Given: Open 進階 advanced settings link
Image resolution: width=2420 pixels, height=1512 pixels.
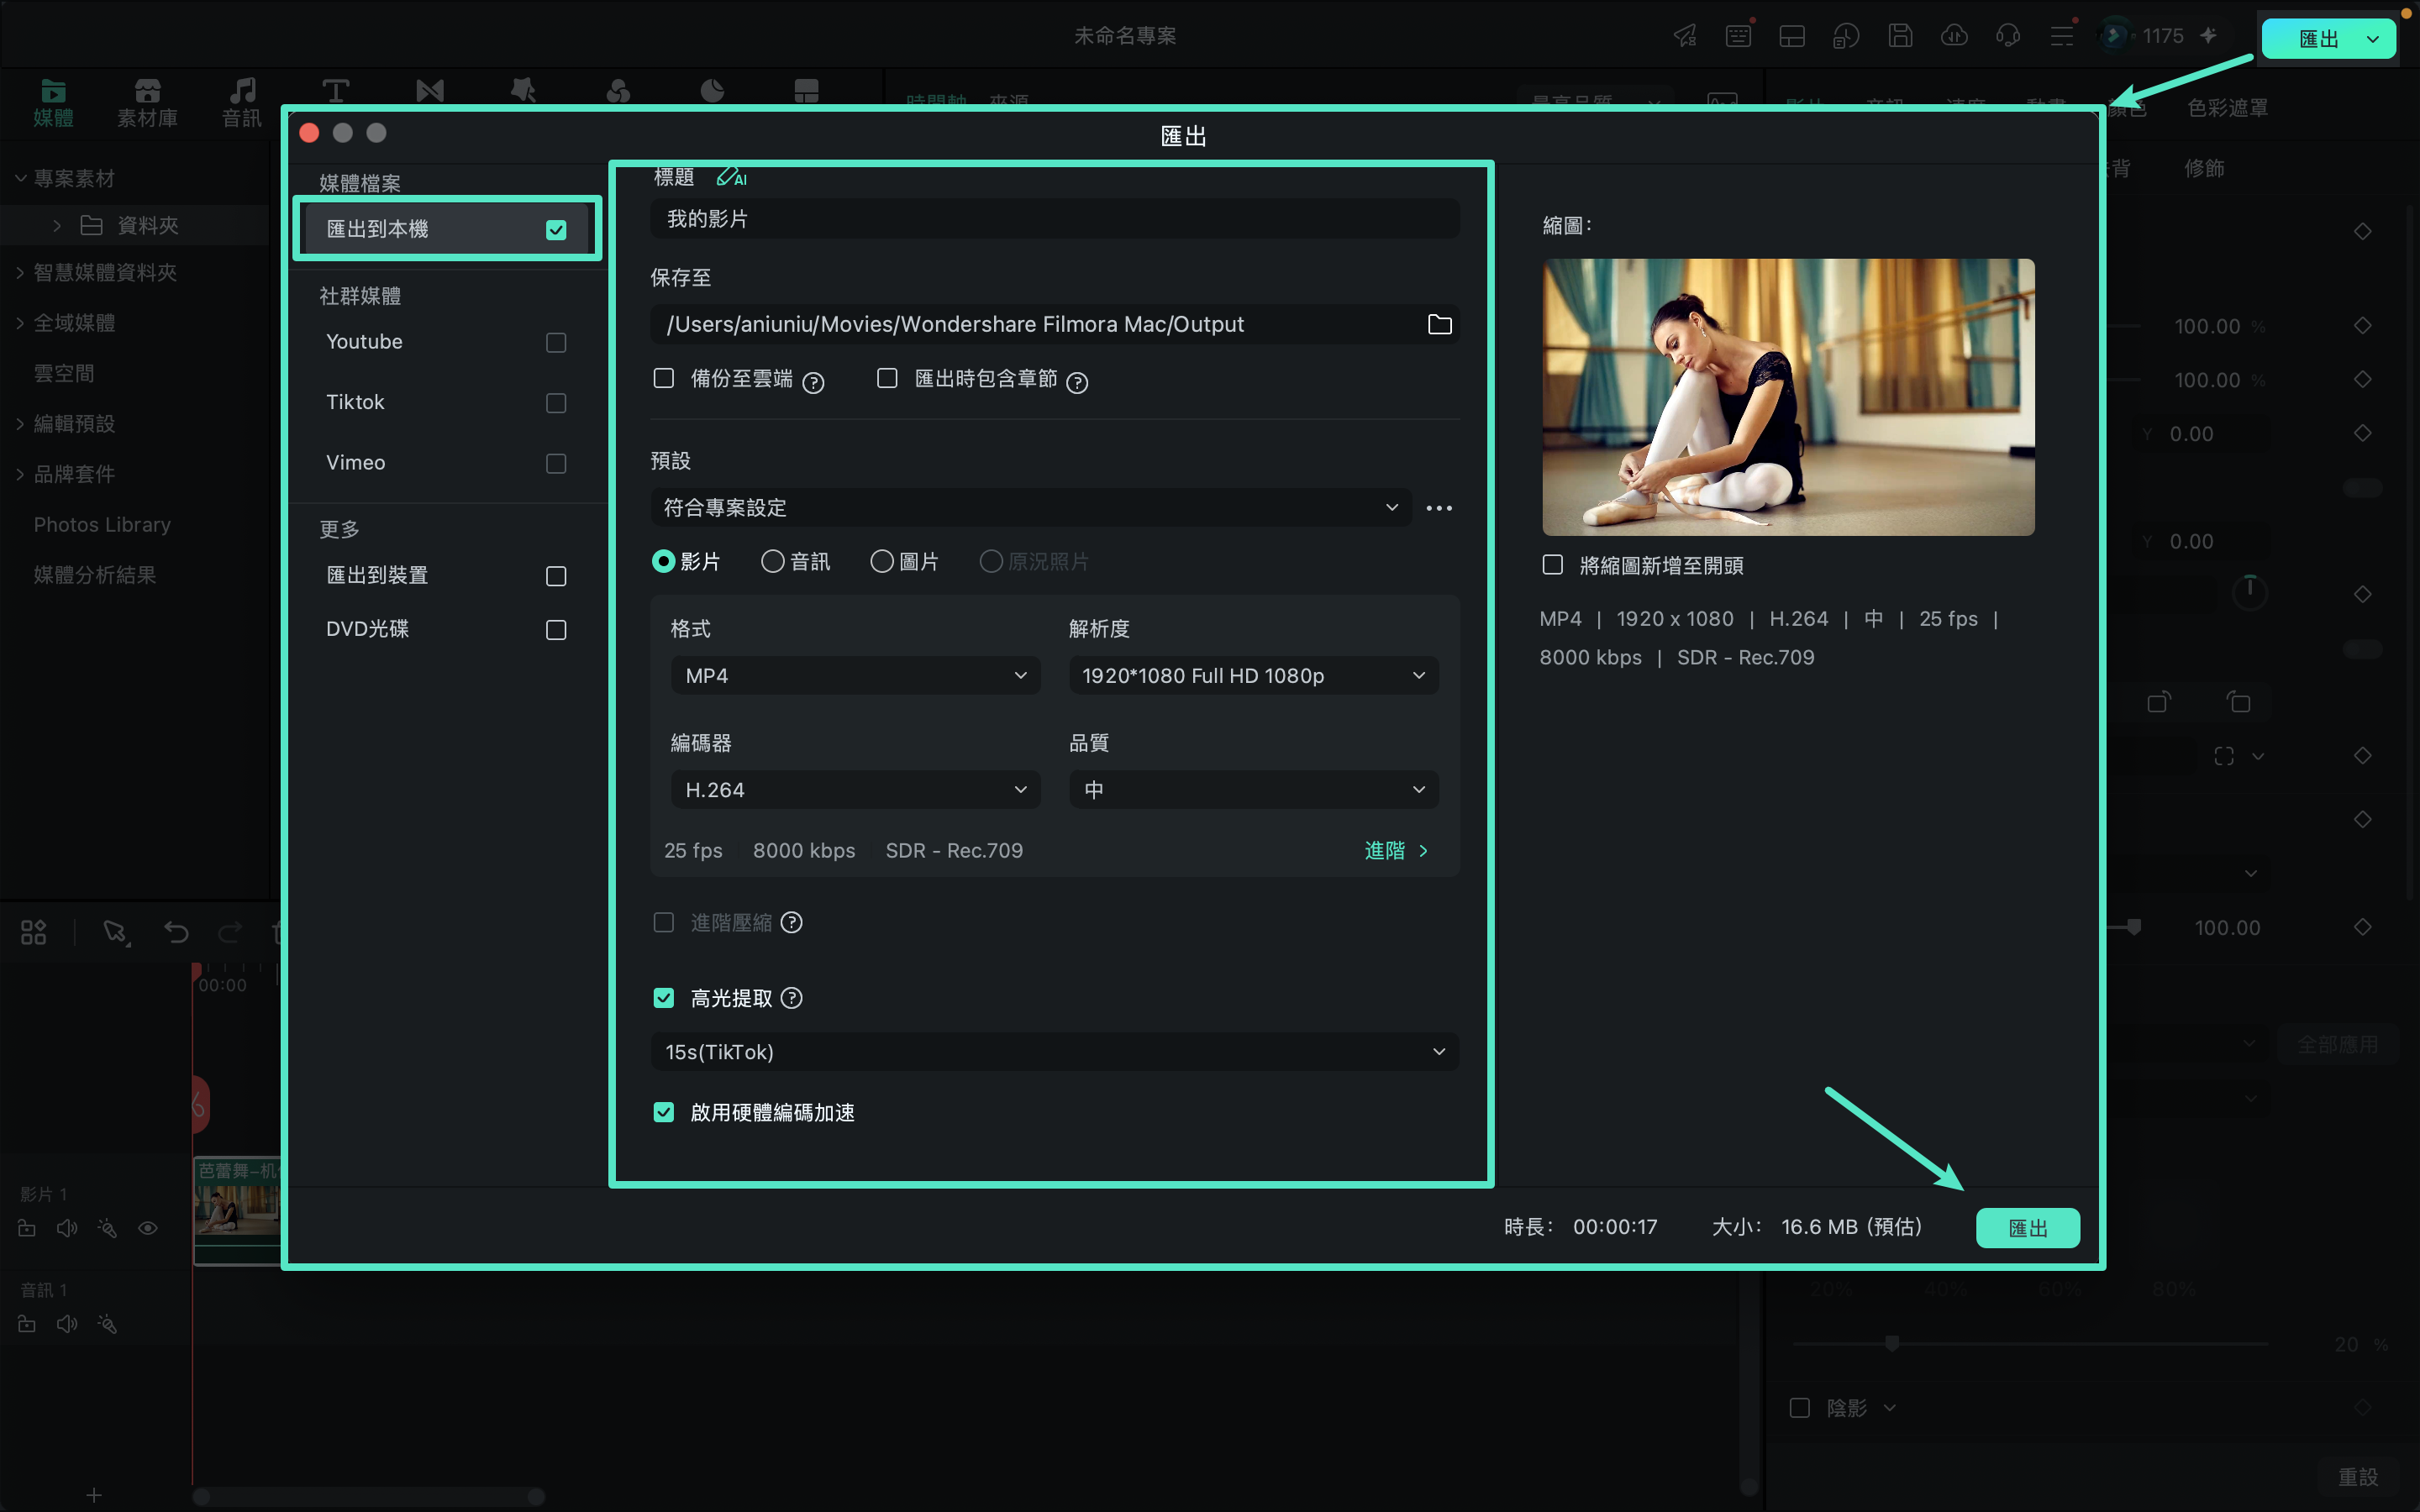Looking at the screenshot, I should coord(1396,850).
